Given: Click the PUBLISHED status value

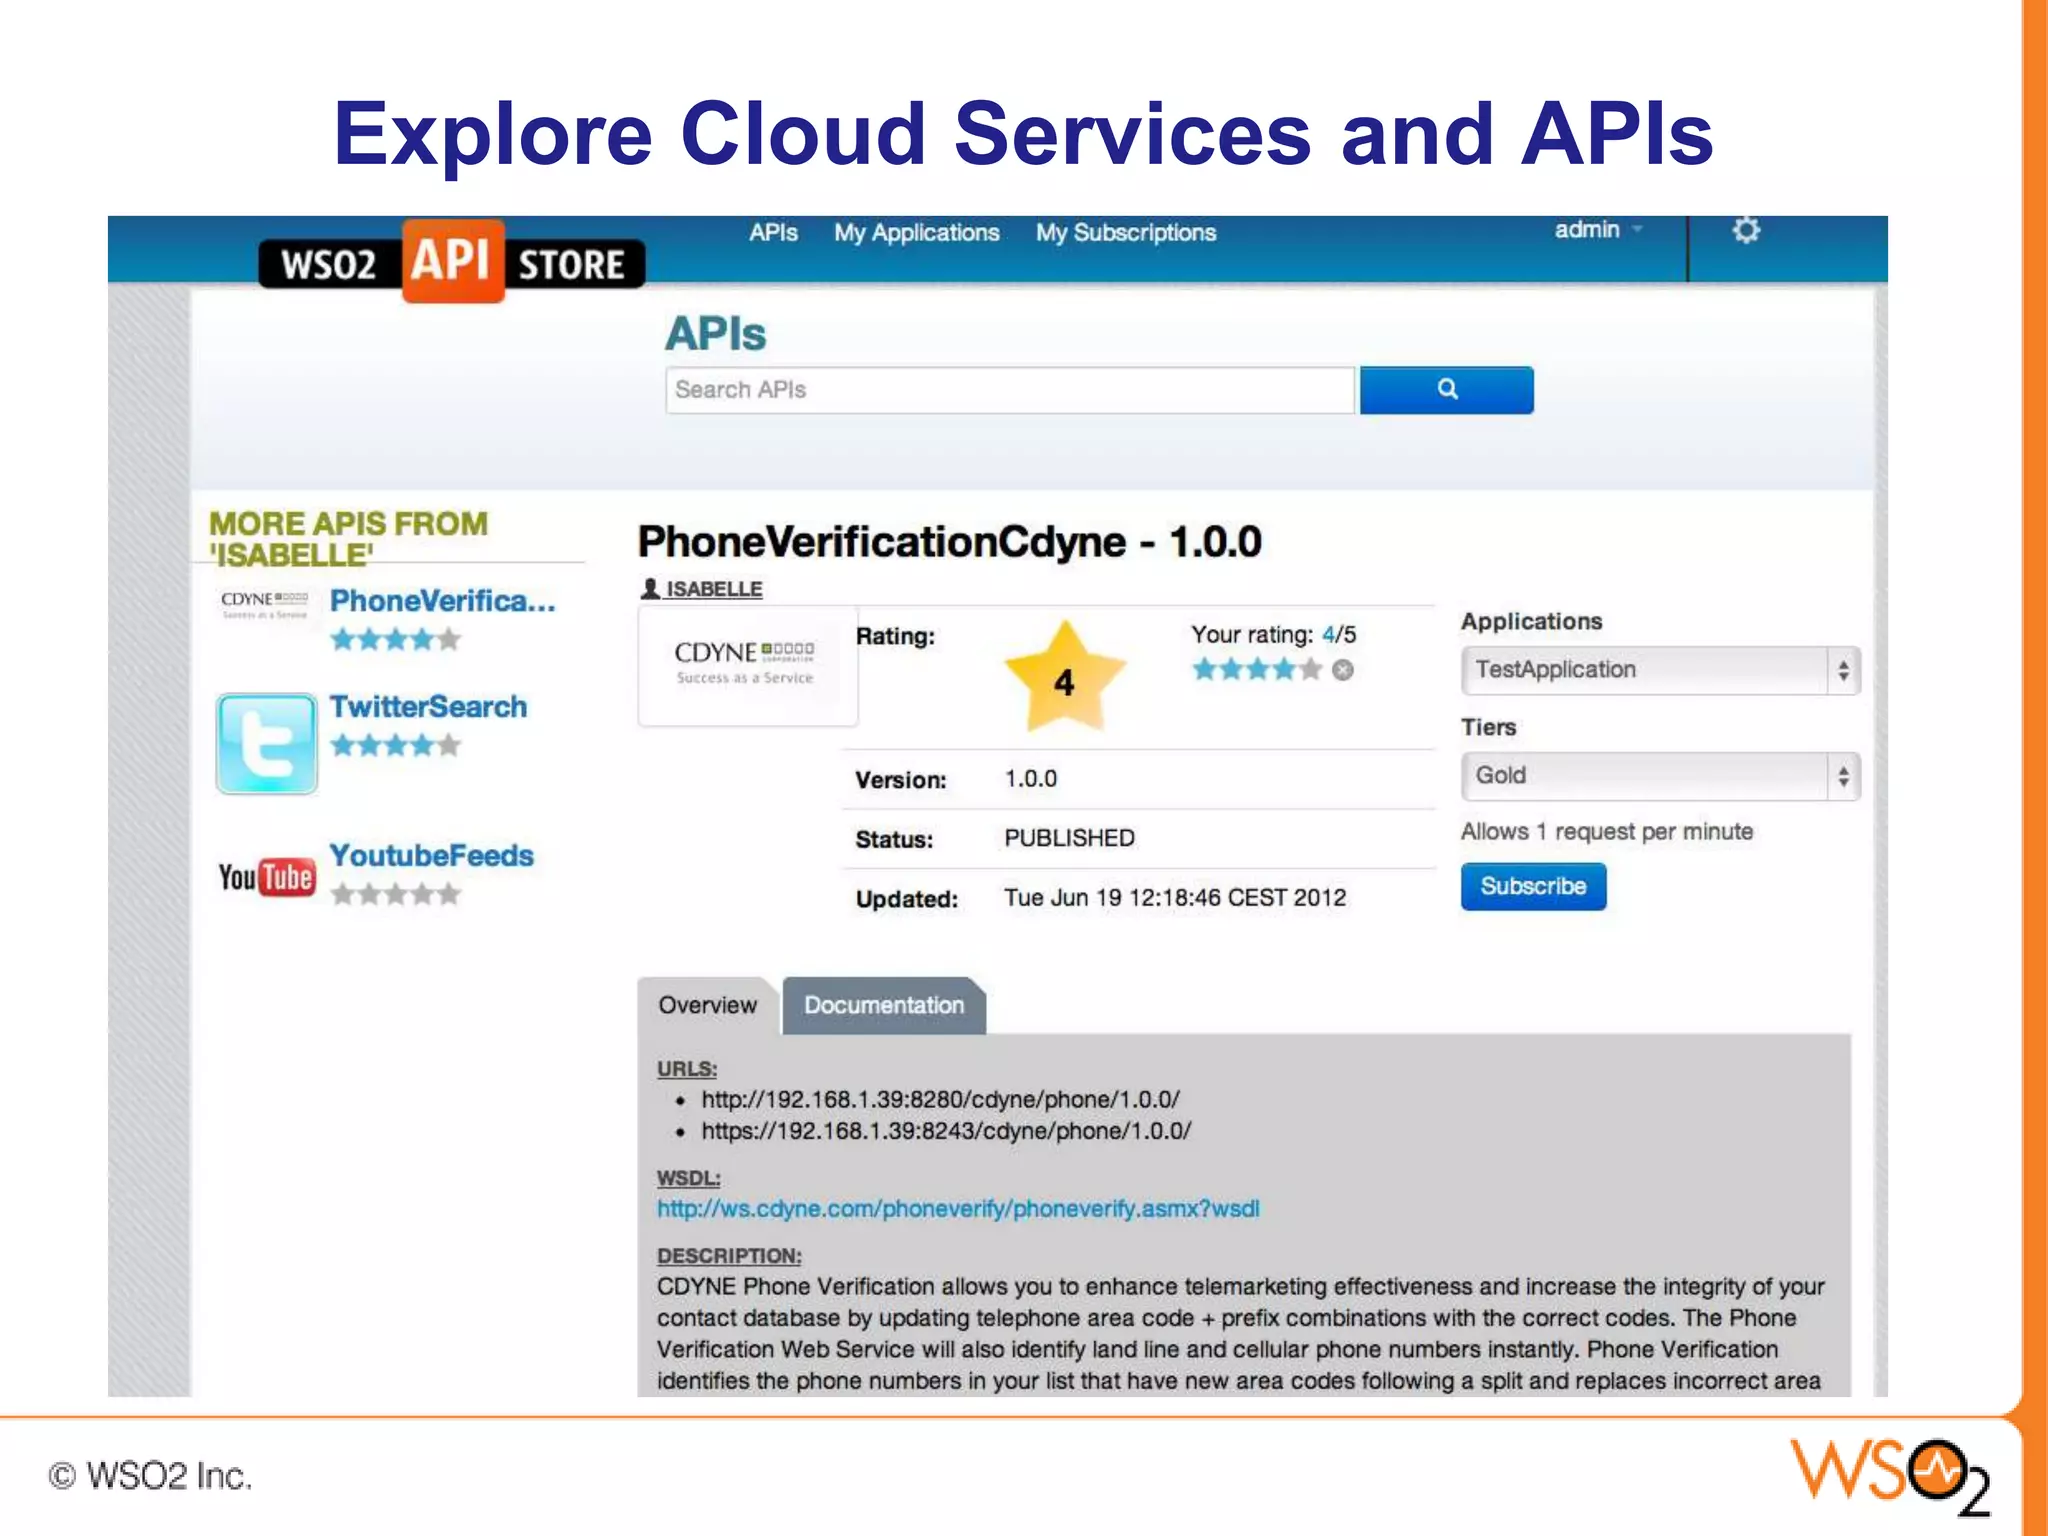Looking at the screenshot, I should pos(1069,838).
